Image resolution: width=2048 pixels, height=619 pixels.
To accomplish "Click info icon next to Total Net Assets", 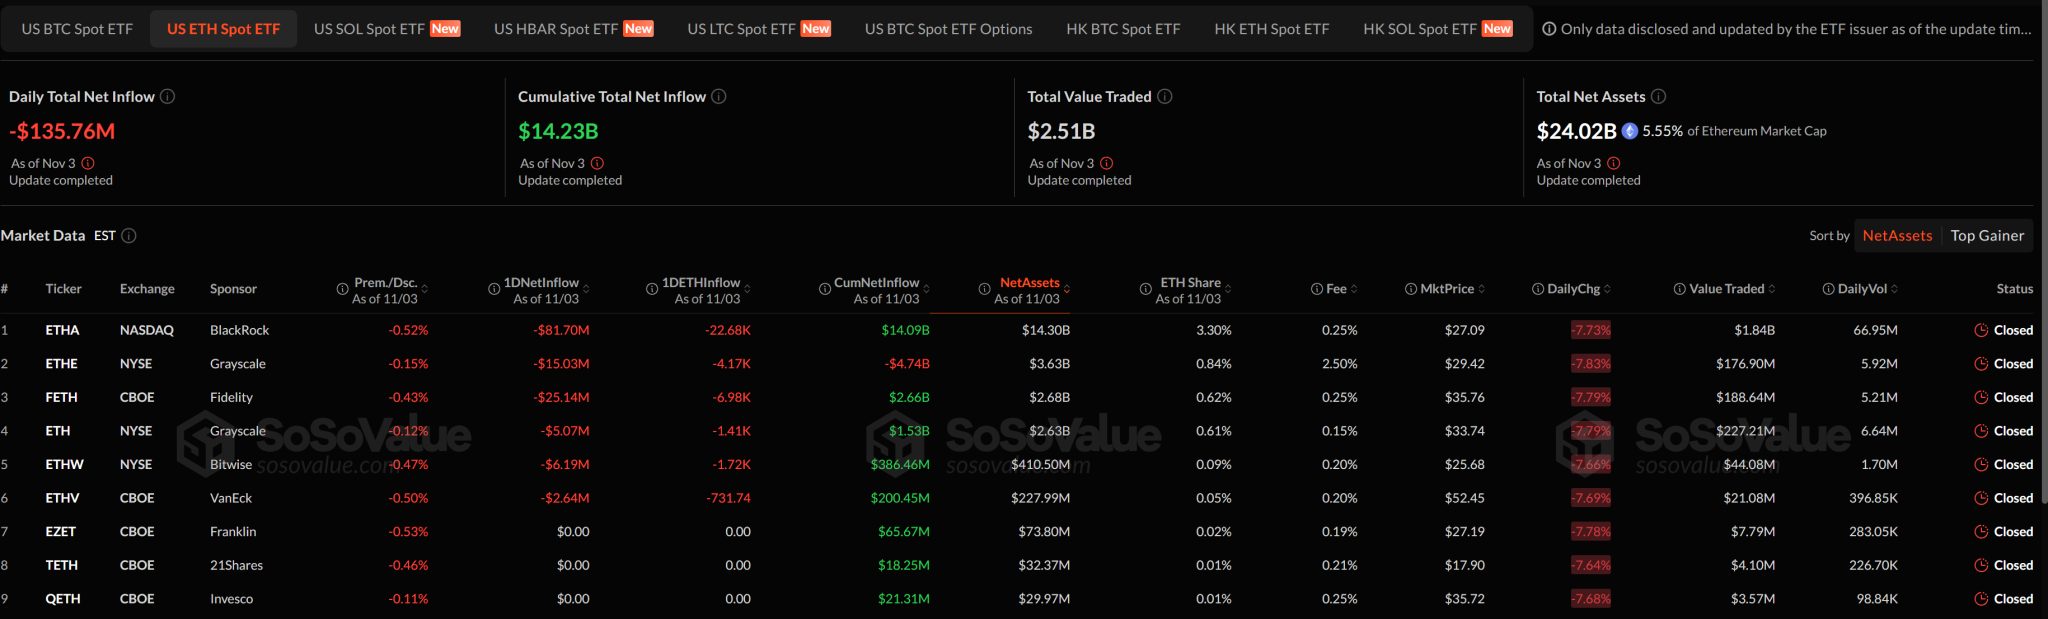I will [x=1658, y=97].
